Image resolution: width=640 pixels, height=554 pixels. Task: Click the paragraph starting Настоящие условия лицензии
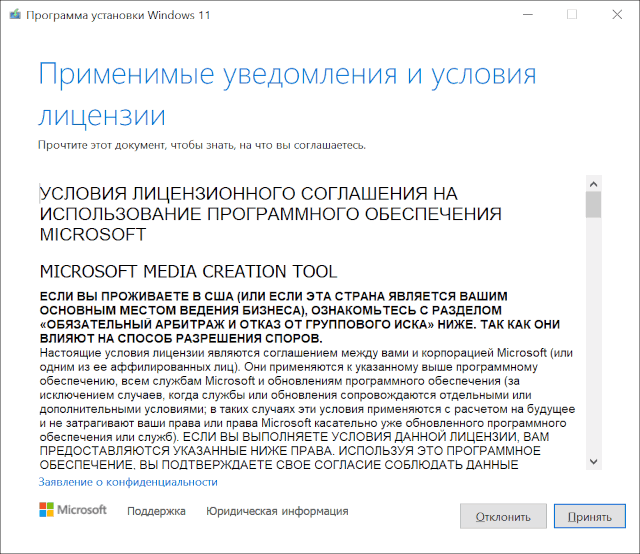pyautogui.click(x=307, y=408)
